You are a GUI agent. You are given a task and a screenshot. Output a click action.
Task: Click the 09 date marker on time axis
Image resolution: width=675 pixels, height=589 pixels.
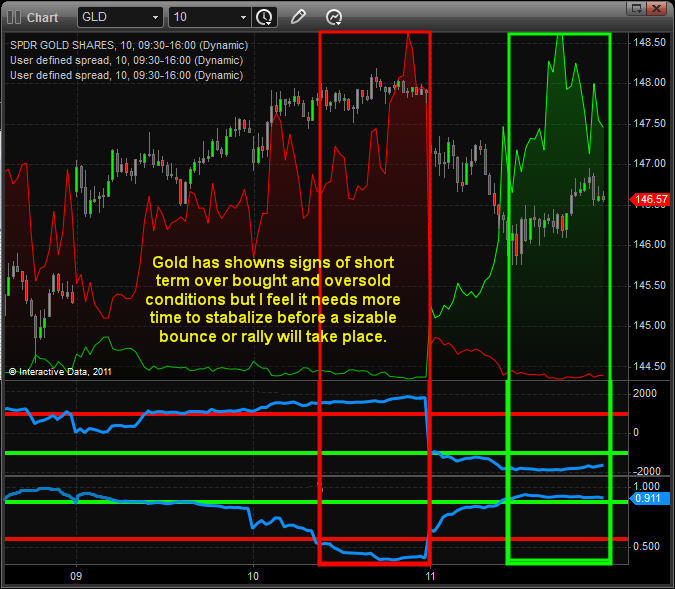pos(75,577)
